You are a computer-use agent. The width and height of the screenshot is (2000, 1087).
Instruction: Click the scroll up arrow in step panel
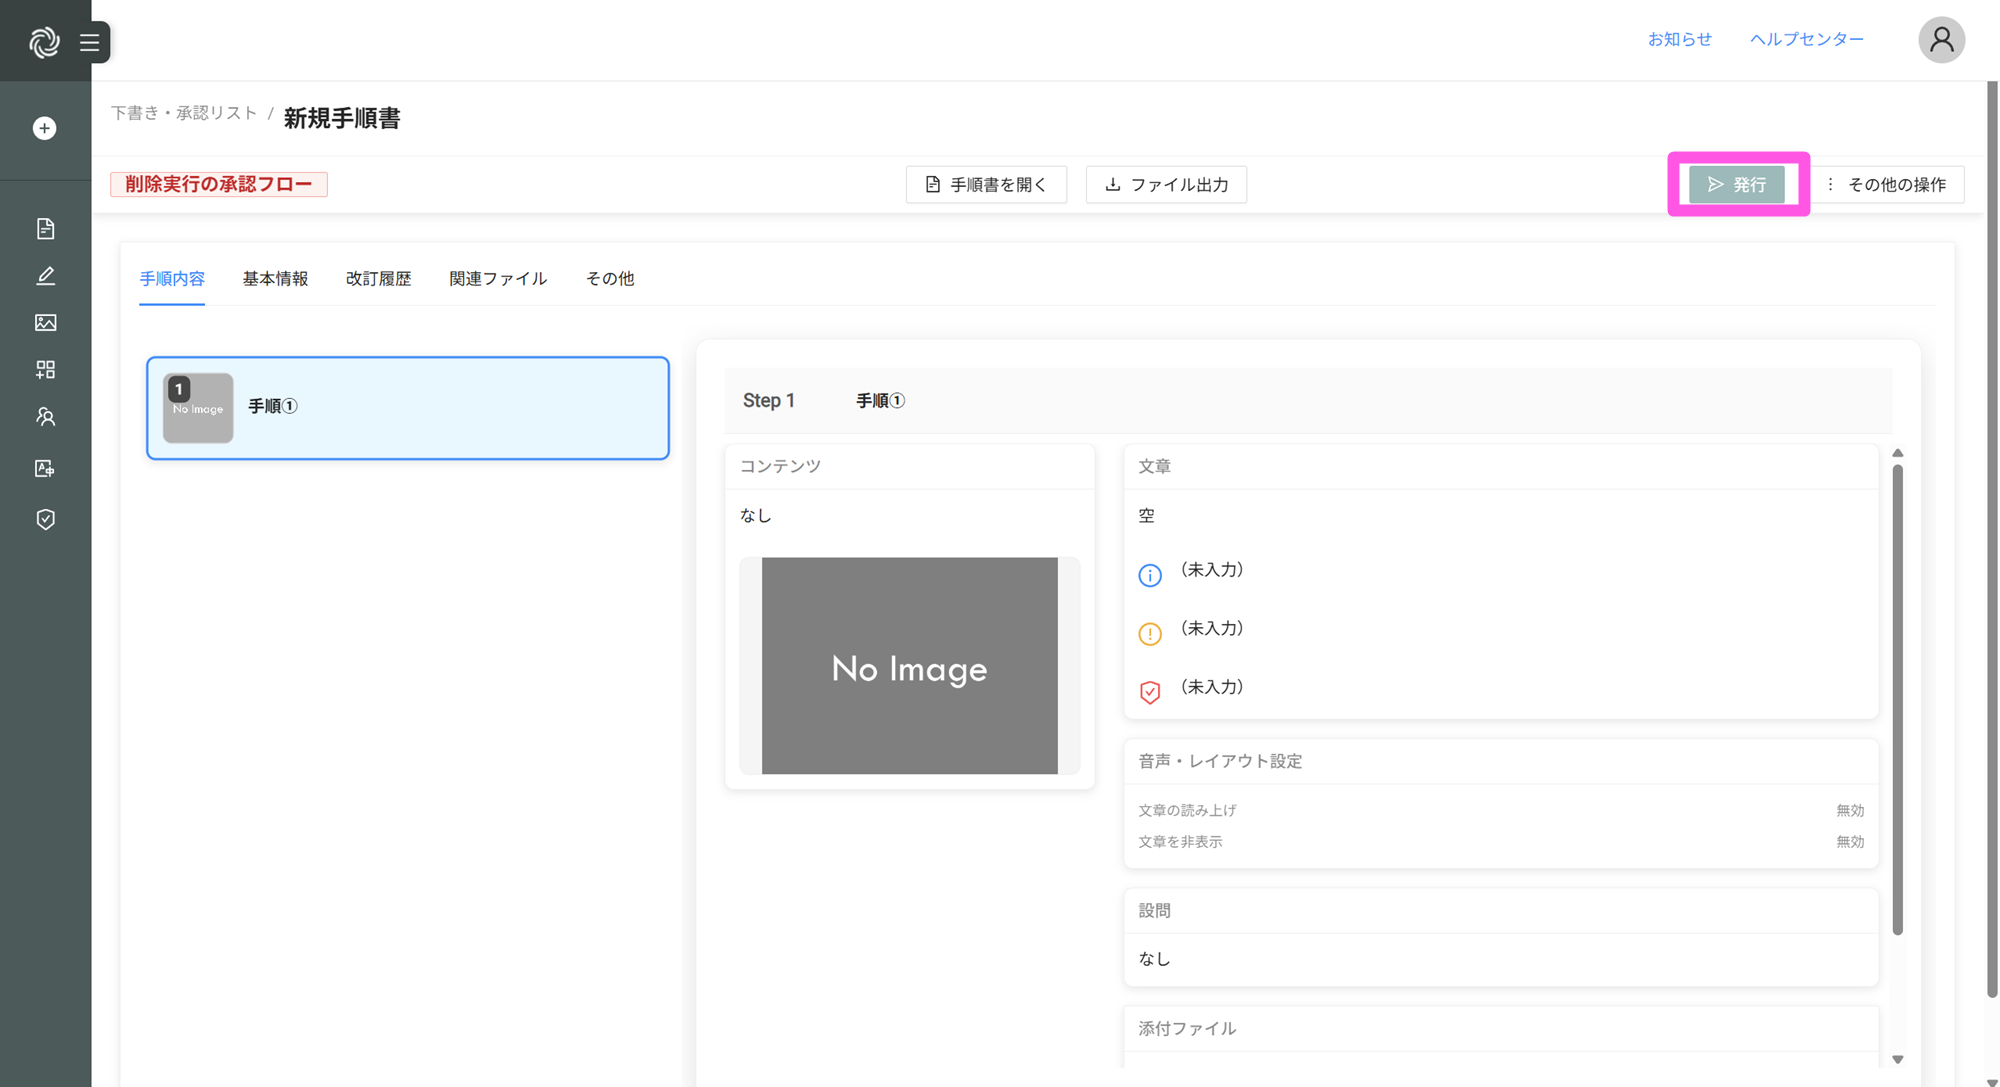click(x=1897, y=454)
